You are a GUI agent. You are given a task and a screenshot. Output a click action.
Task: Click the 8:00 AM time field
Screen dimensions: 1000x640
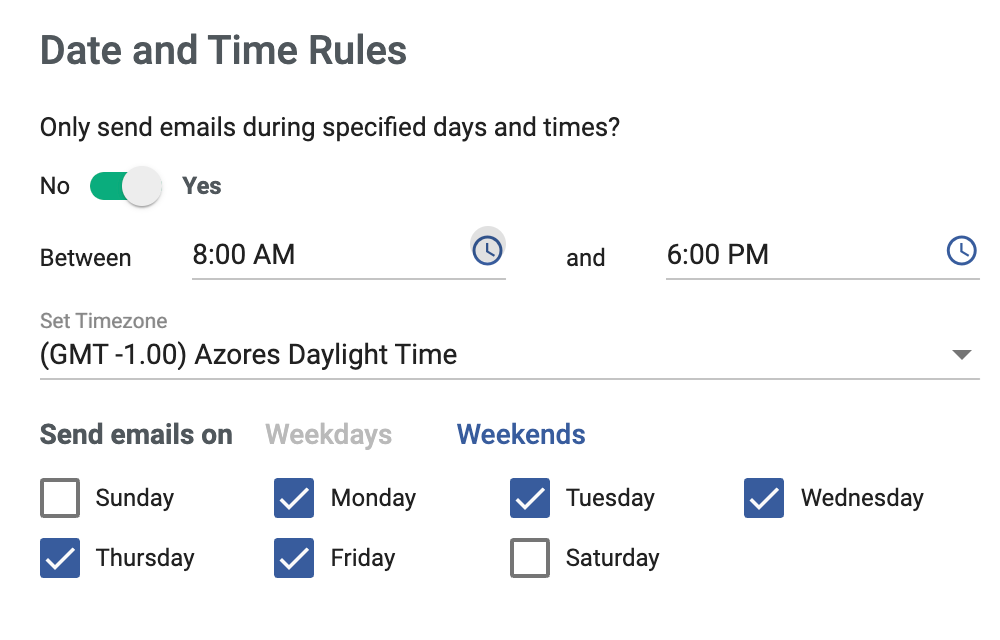click(300, 255)
